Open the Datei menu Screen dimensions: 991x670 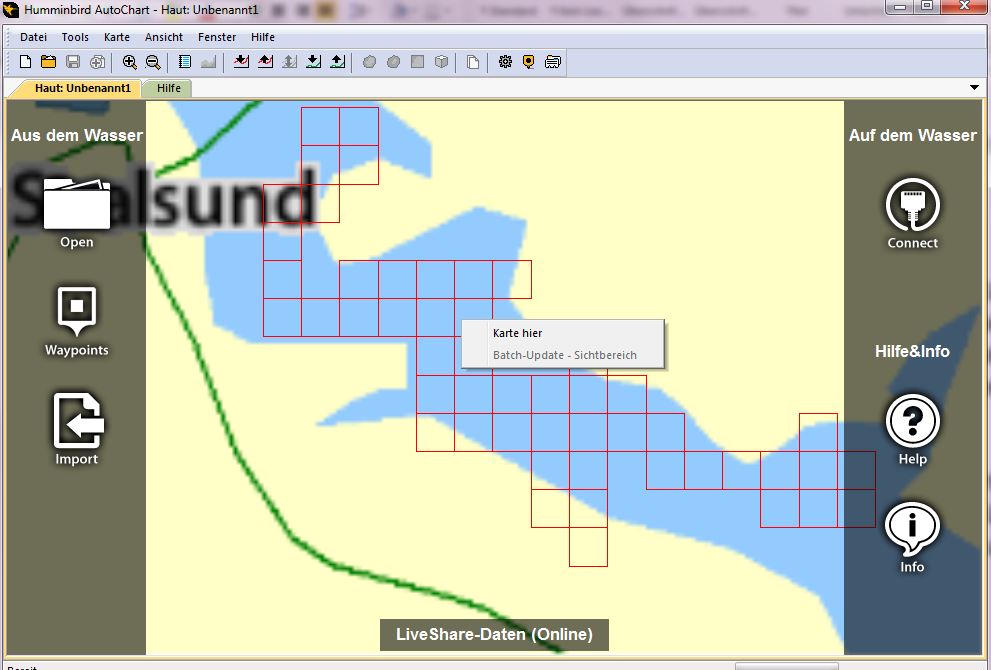coord(33,37)
